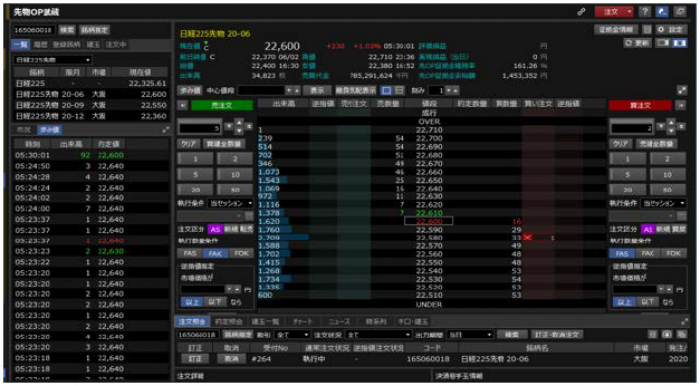Toggle sell-side FAK execution condition

point(216,253)
